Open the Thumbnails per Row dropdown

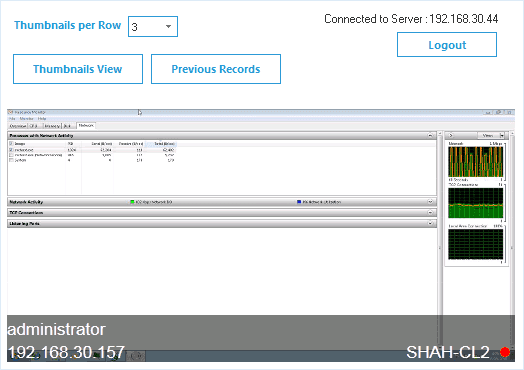click(x=153, y=26)
